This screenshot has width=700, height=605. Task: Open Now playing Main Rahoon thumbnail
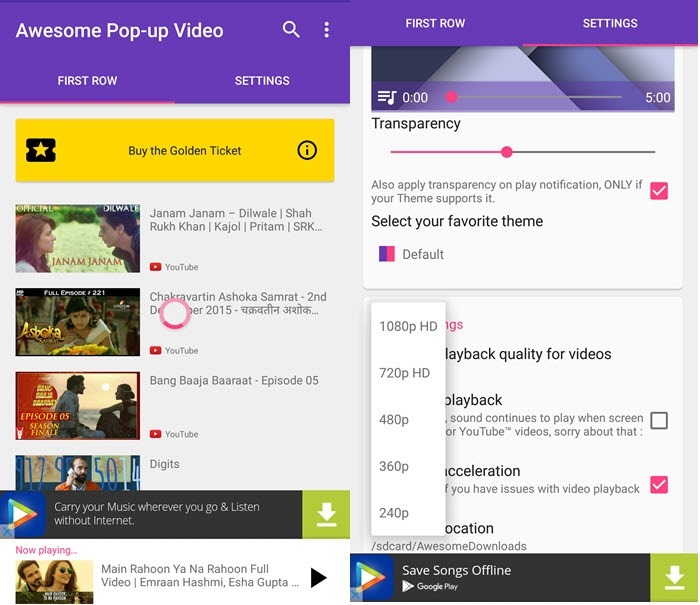point(54,582)
